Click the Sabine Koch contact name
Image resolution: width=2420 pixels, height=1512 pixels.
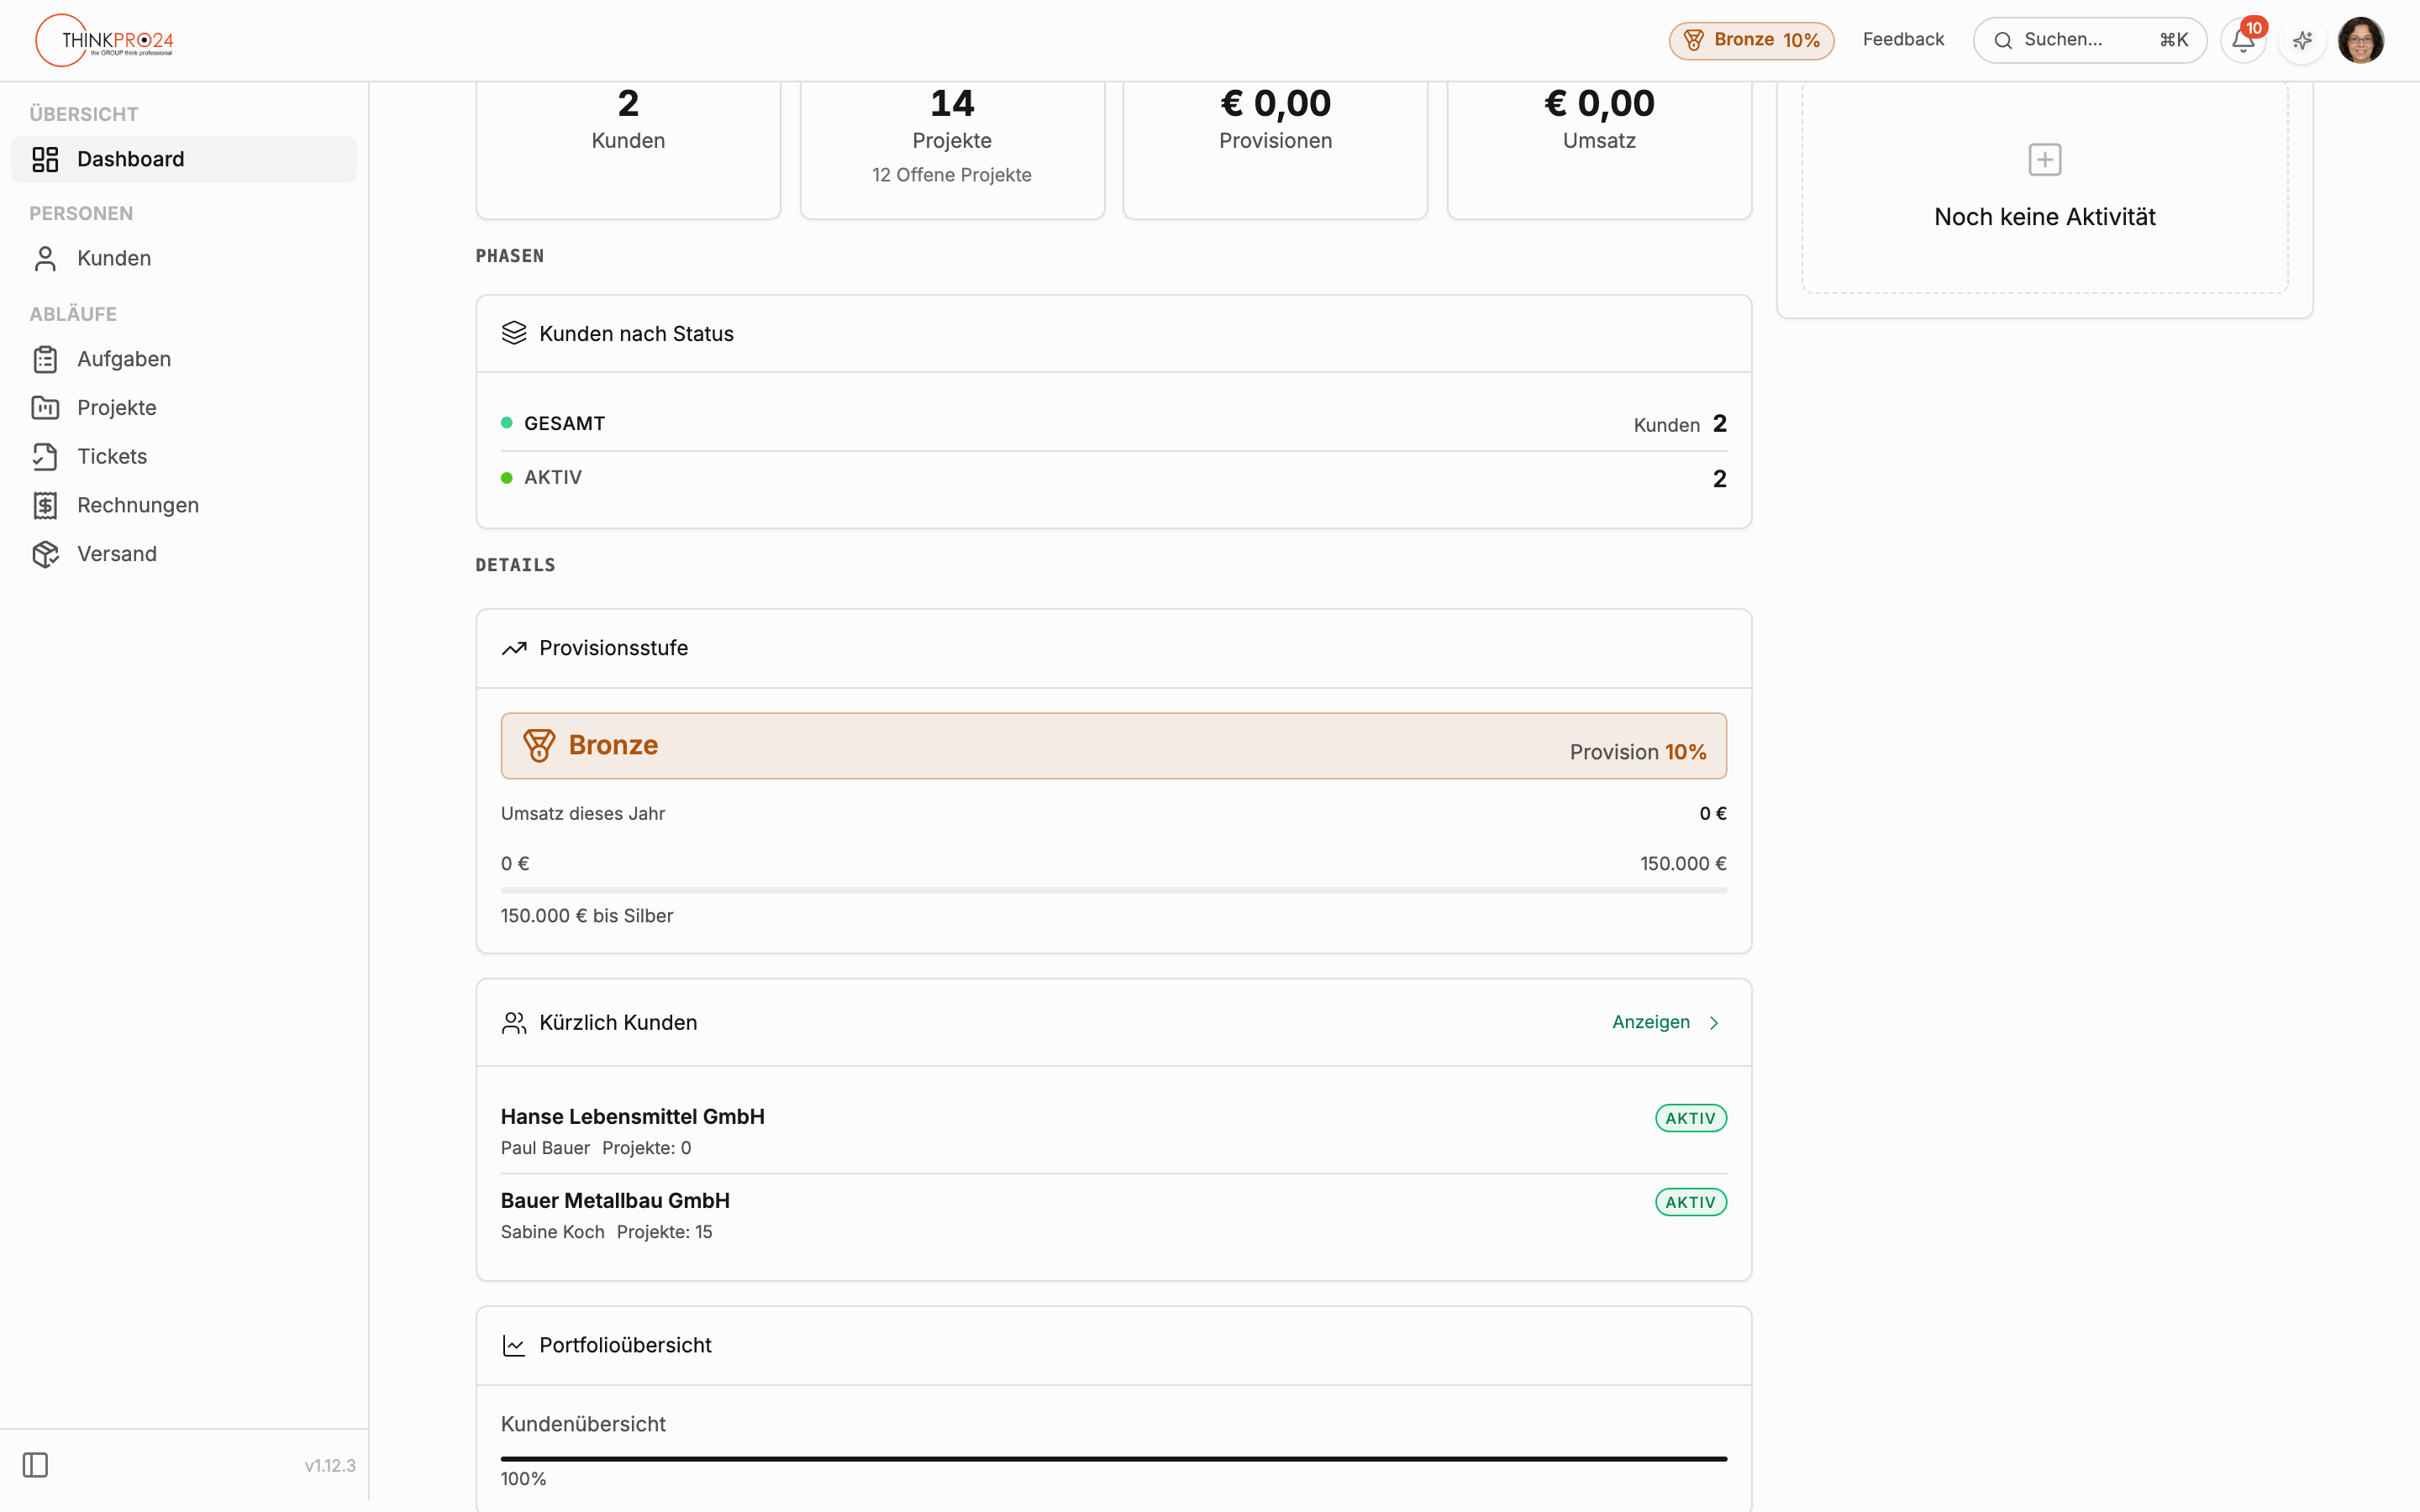552,1232
